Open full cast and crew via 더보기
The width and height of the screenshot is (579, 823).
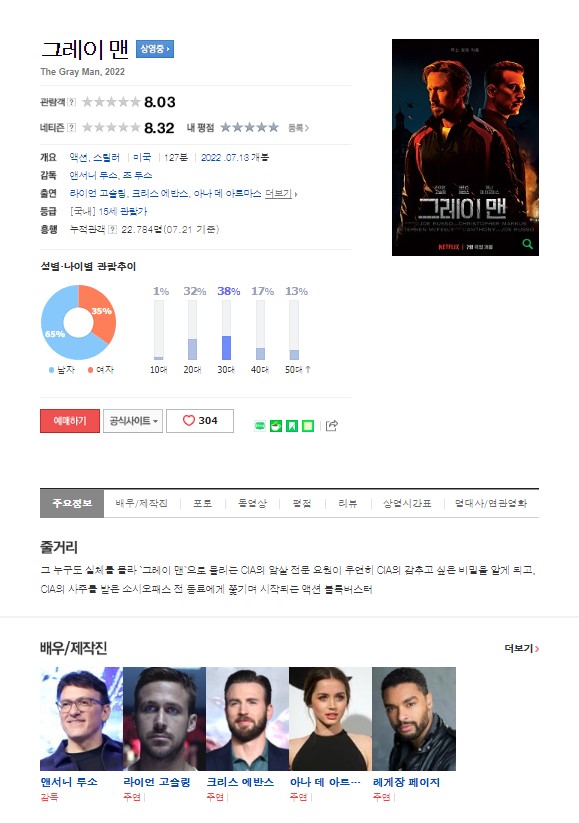tap(522, 649)
